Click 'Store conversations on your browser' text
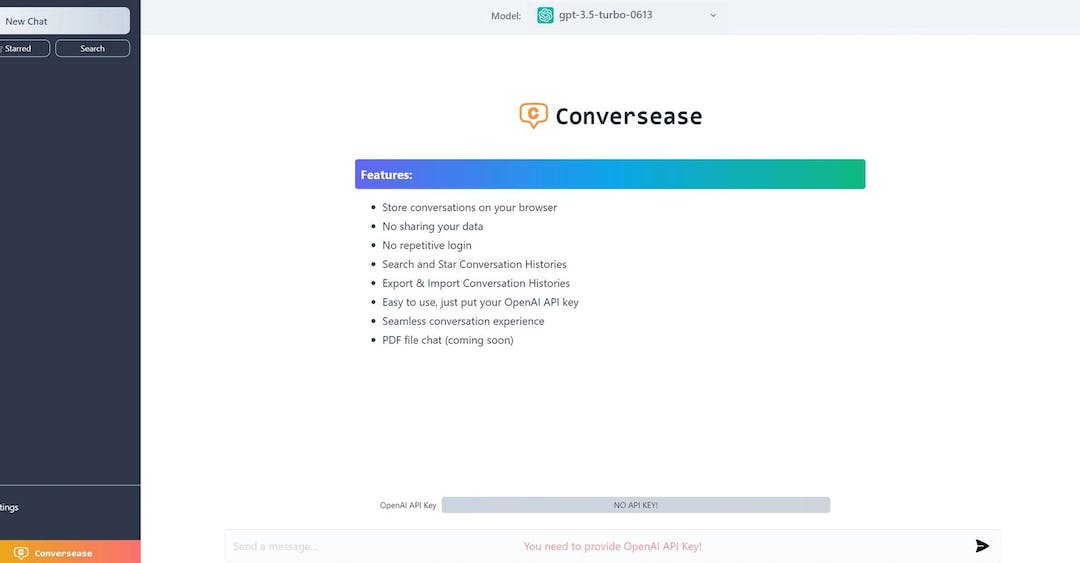 coord(469,207)
